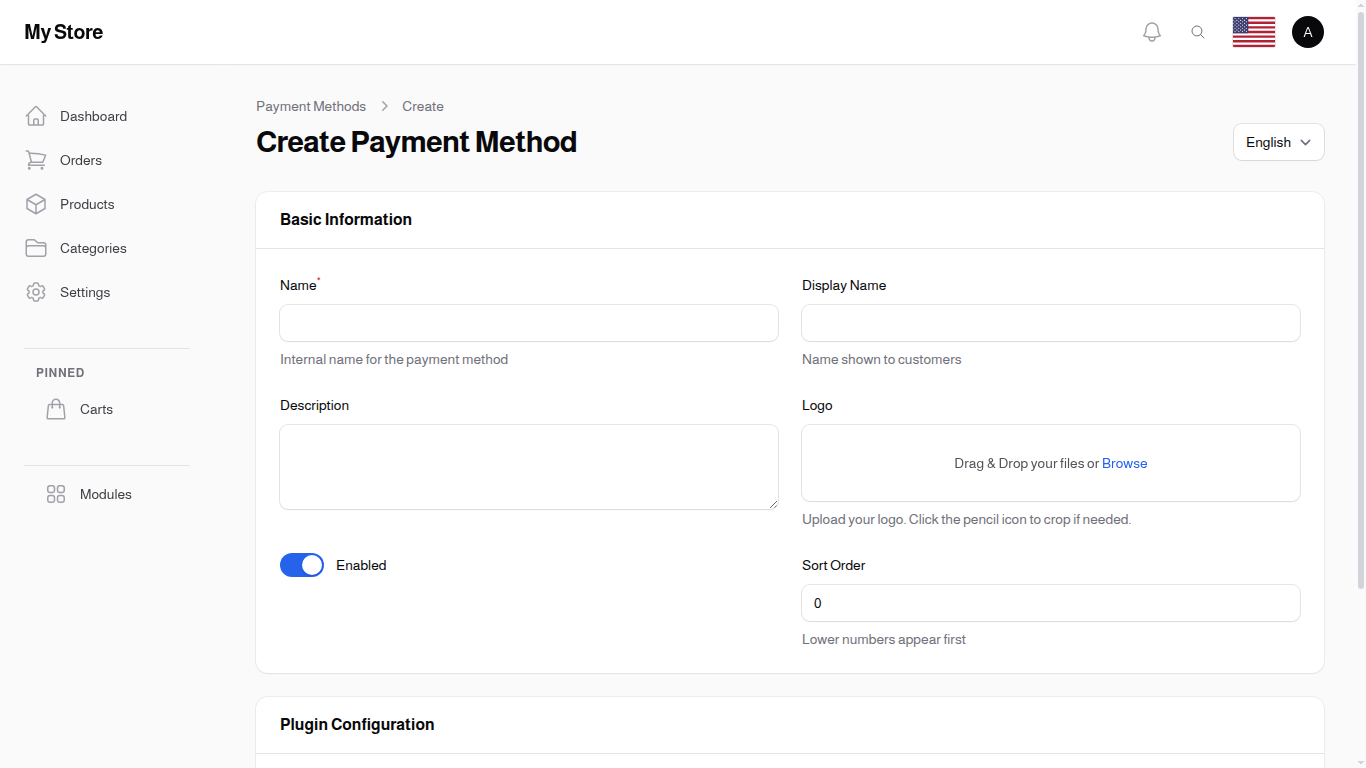
Task: Open Settings using the gear icon
Action: coord(36,292)
